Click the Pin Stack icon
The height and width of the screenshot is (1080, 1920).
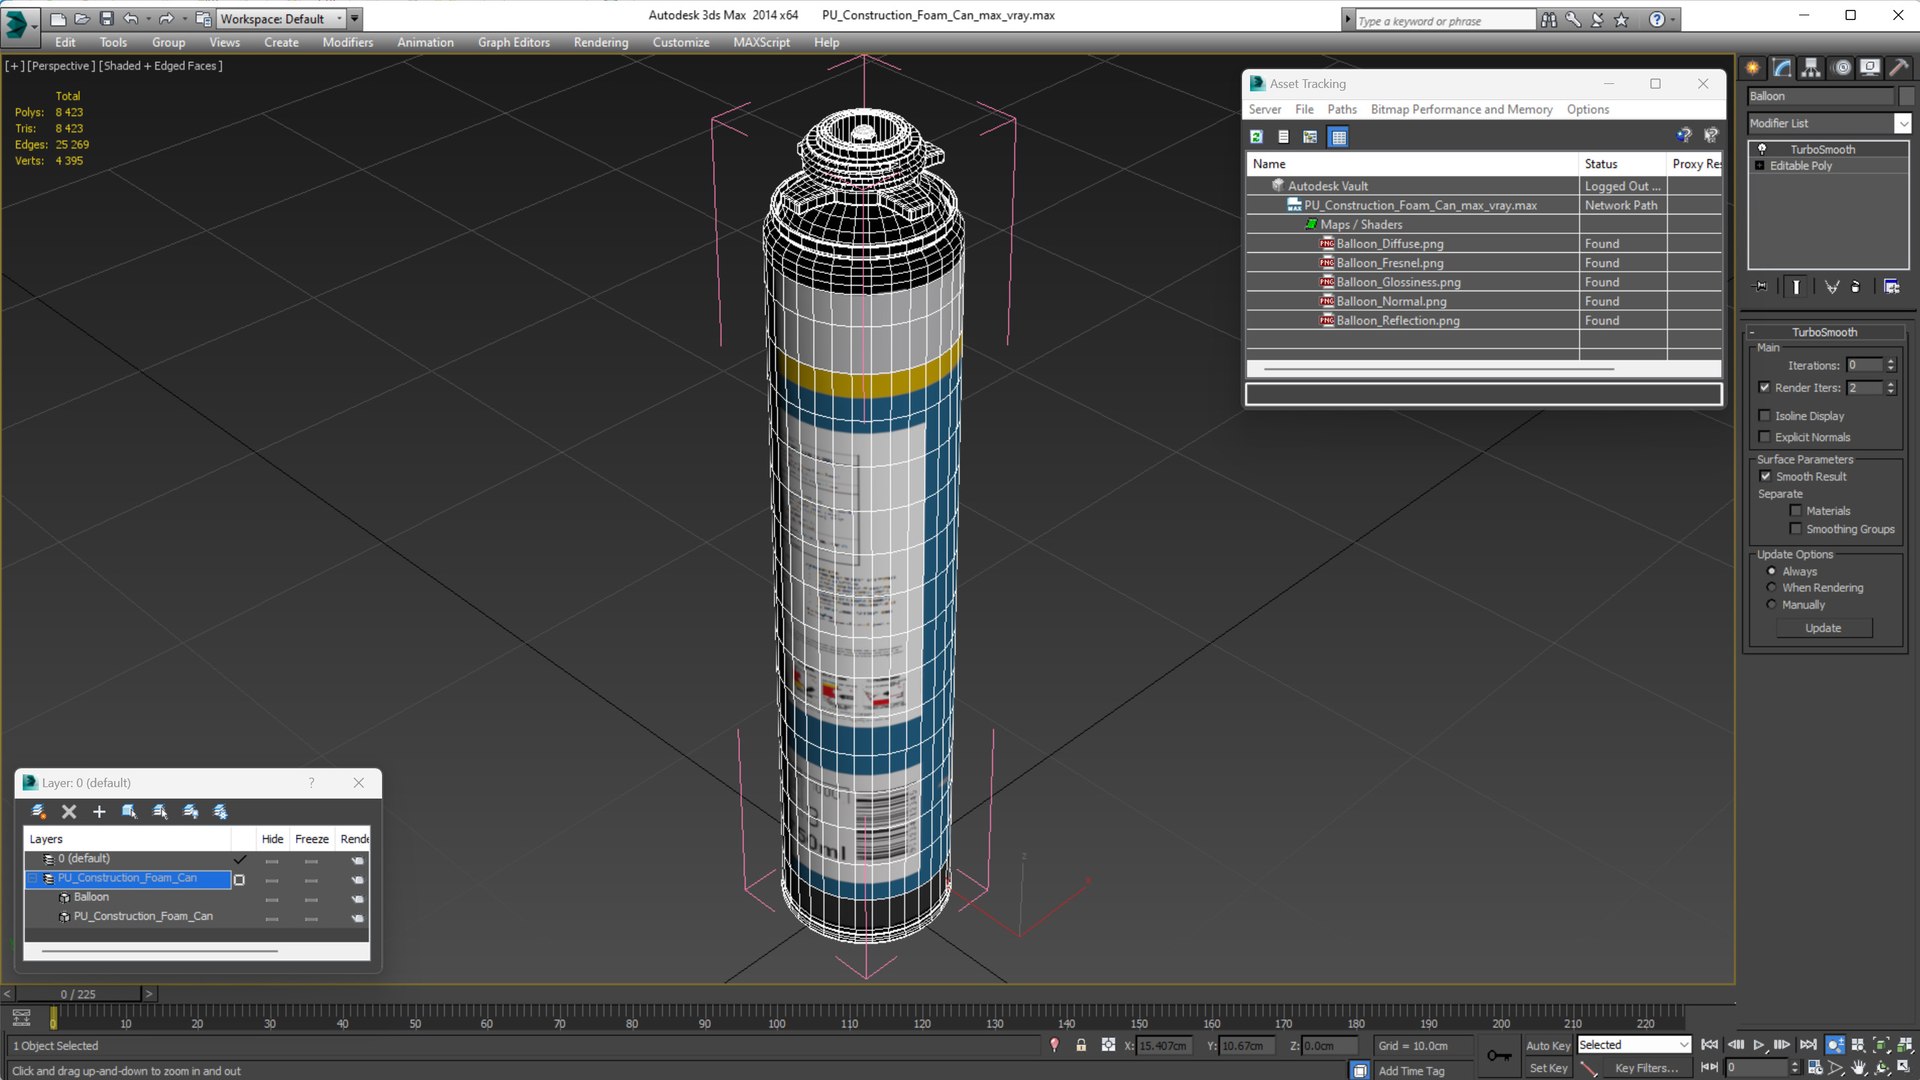click(x=1761, y=287)
